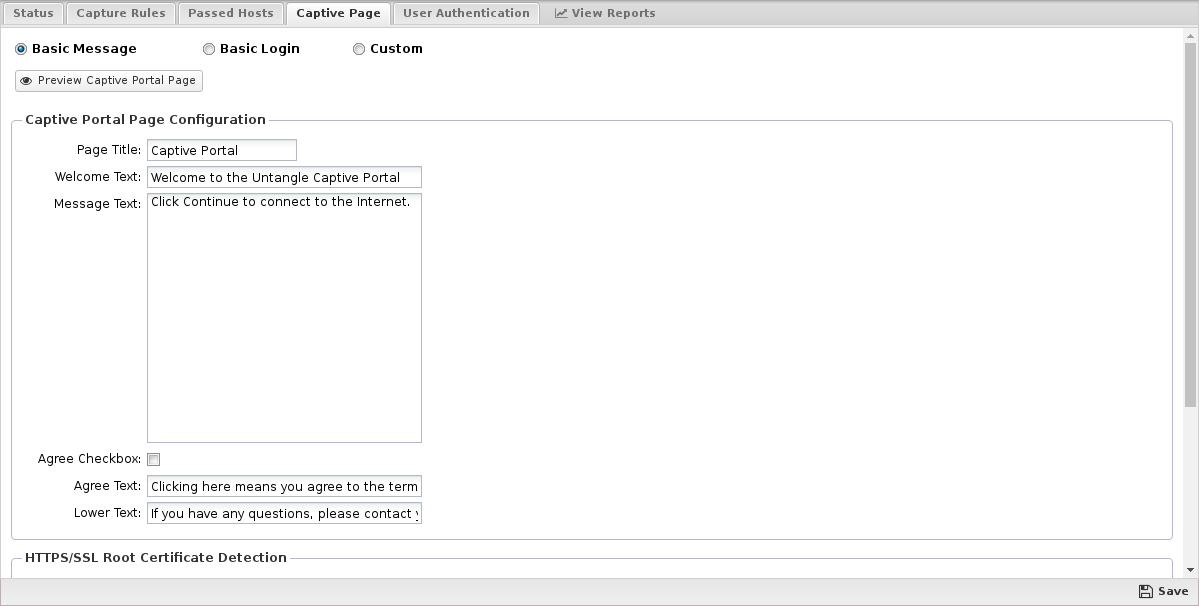The image size is (1199, 606).
Task: Select the Basic Message radio button
Action: (x=21, y=49)
